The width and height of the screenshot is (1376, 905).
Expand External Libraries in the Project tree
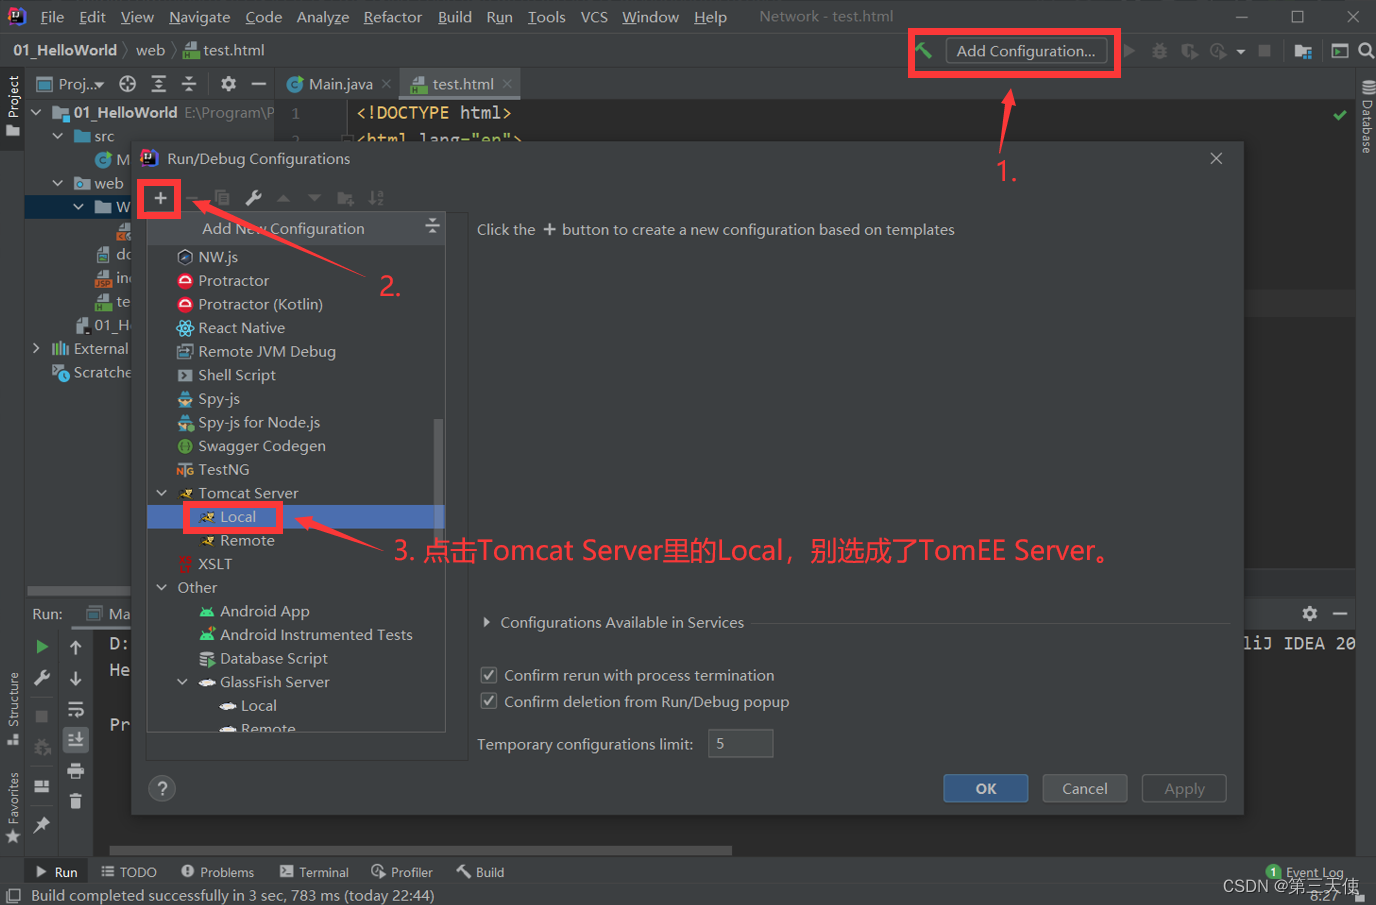click(37, 348)
